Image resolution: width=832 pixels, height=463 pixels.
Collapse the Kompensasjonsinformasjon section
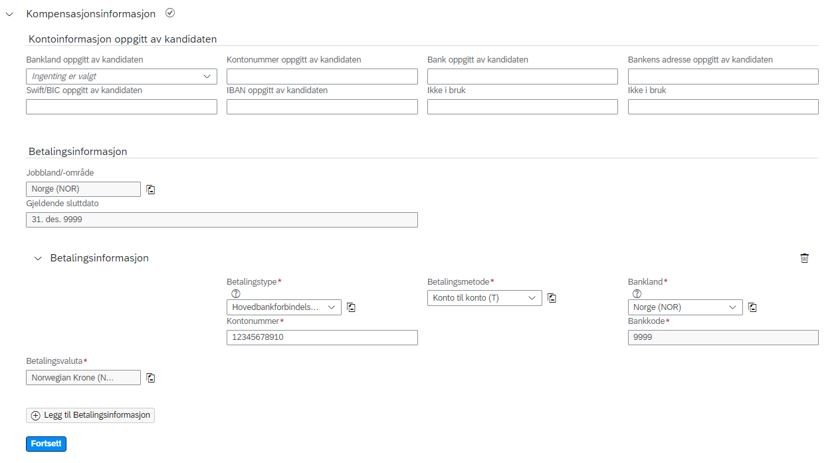coord(10,14)
